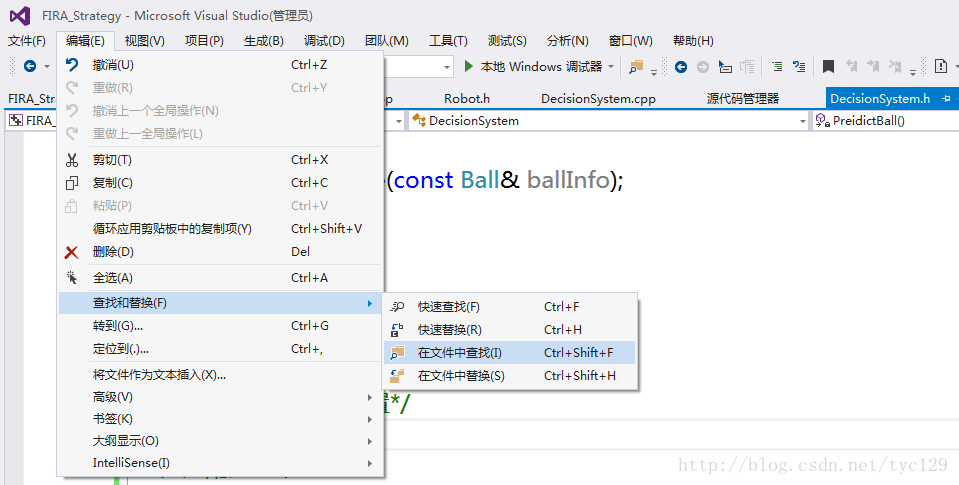Choose 定位到(.)... menu entry
This screenshot has width=959, height=485.
coord(220,349)
